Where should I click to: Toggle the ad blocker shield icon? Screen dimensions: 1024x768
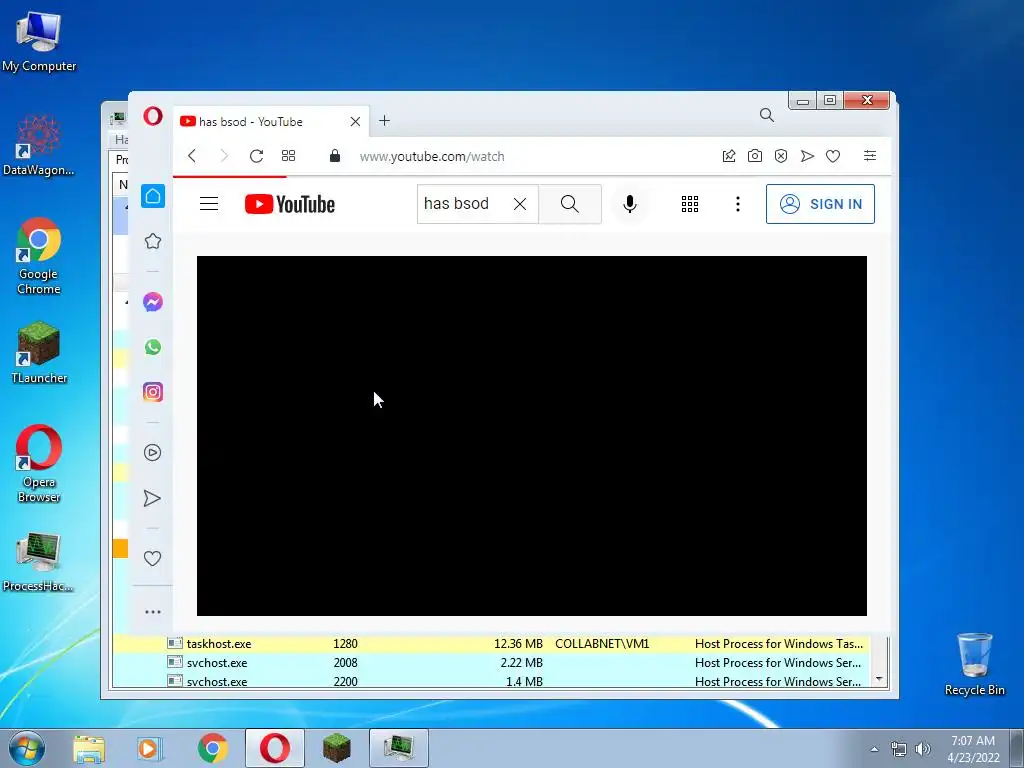click(x=780, y=156)
